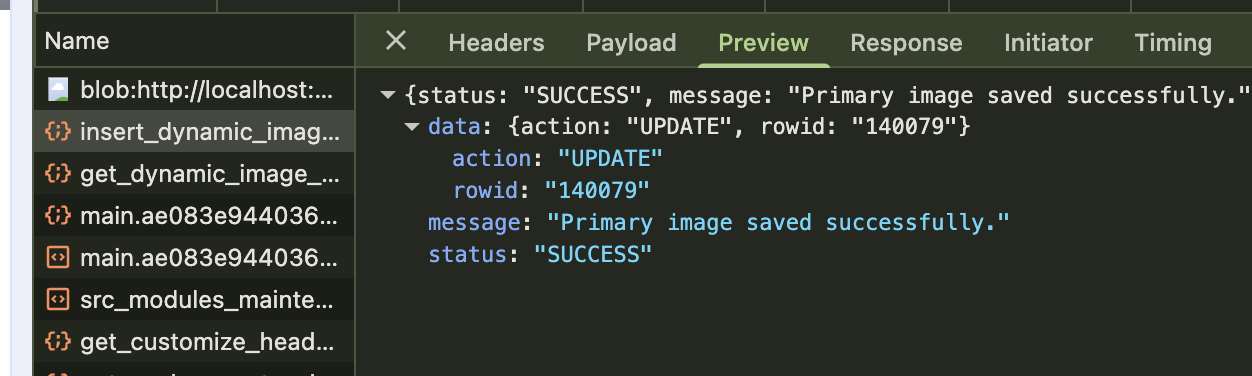The height and width of the screenshot is (376, 1252).
Task: Collapse the root response object
Action: [387, 96]
